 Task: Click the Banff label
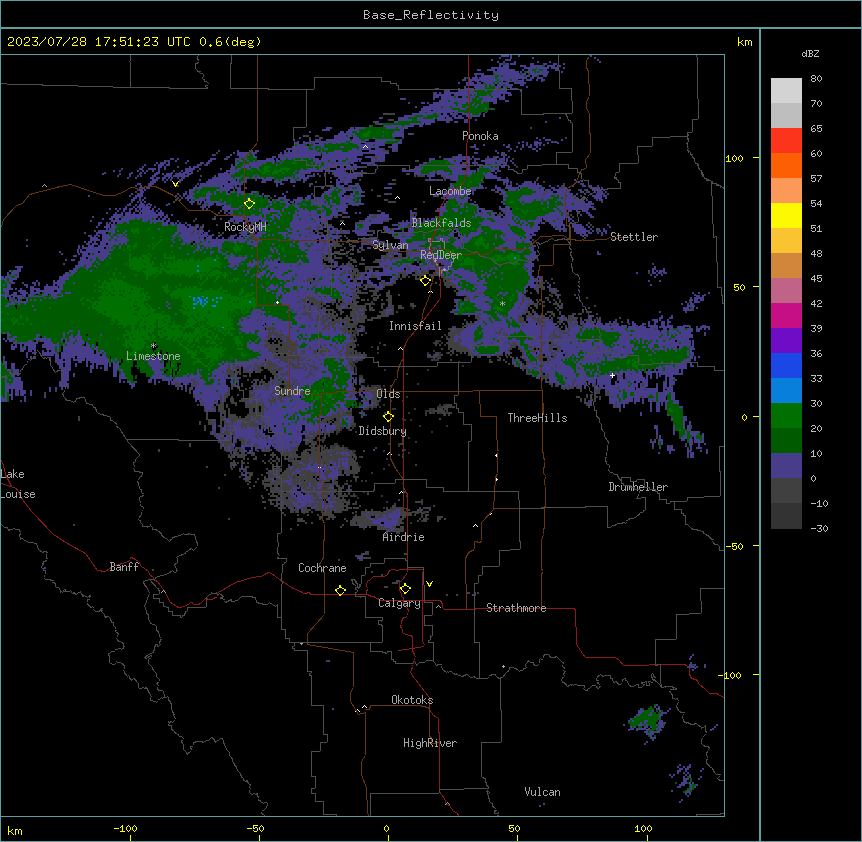pyautogui.click(x=124, y=567)
